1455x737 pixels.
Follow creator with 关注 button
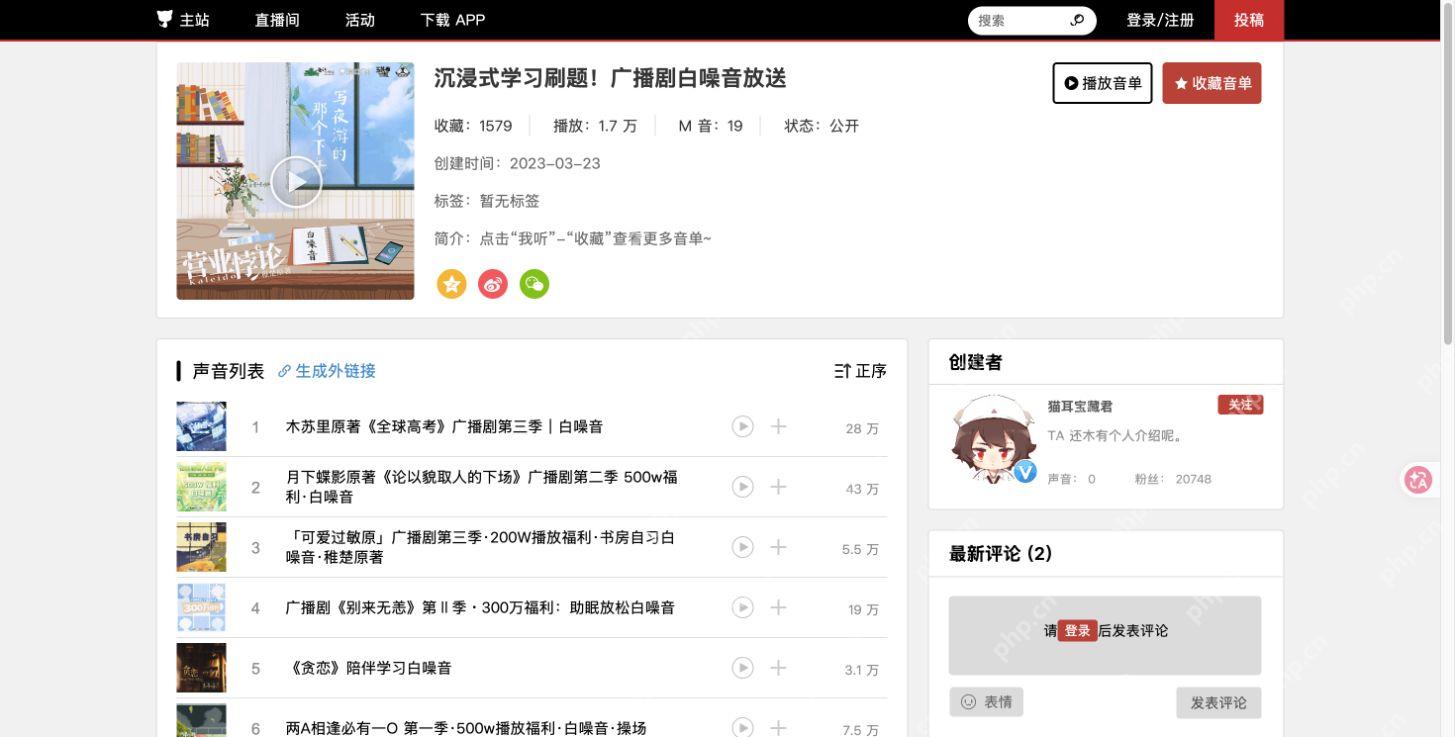(1240, 405)
